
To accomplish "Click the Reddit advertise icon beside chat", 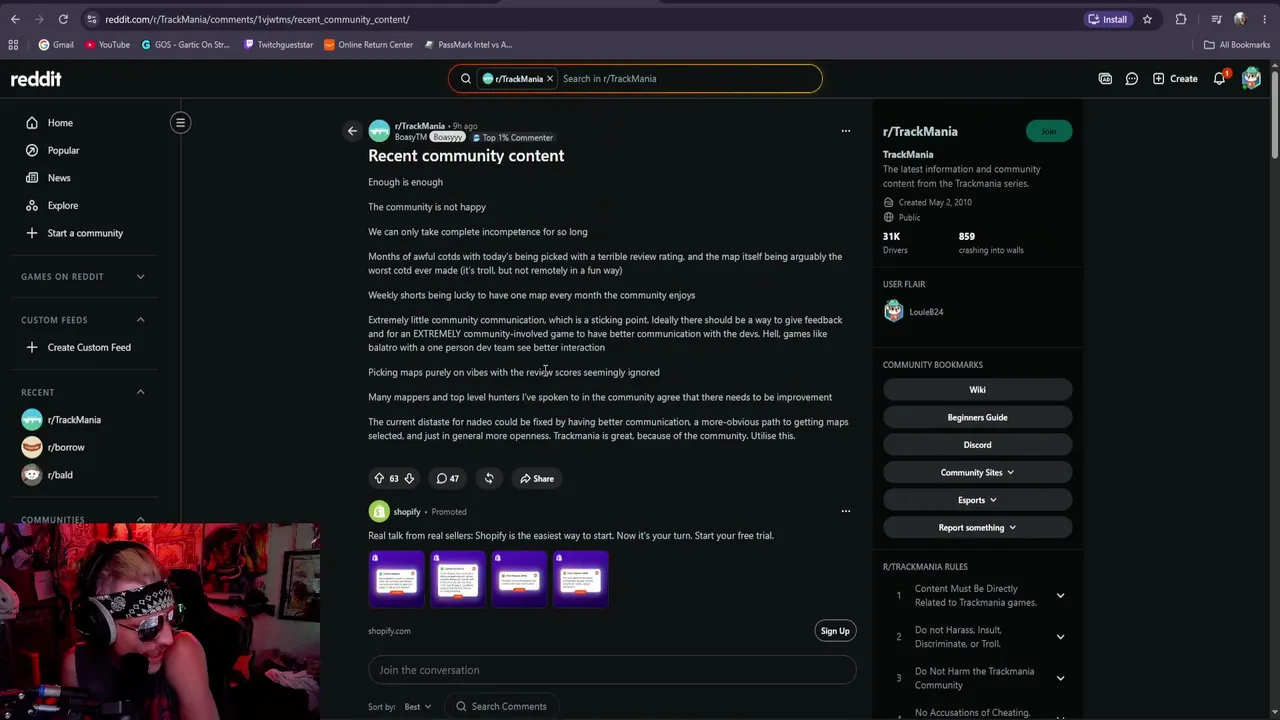I will (x=1105, y=79).
